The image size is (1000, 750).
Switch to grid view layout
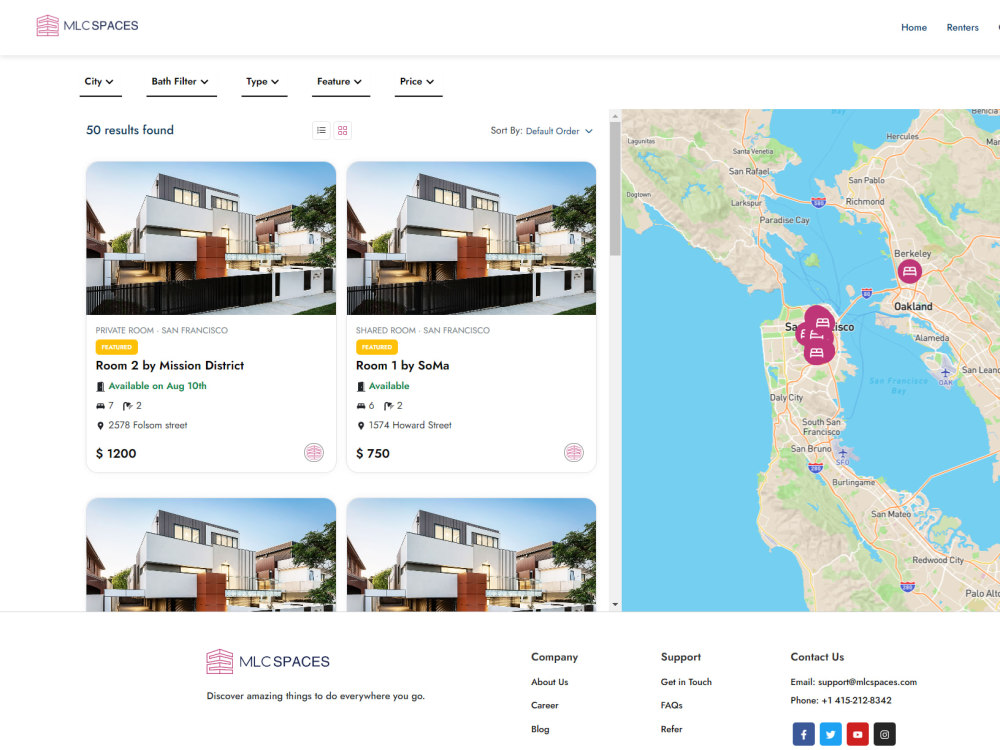click(342, 131)
